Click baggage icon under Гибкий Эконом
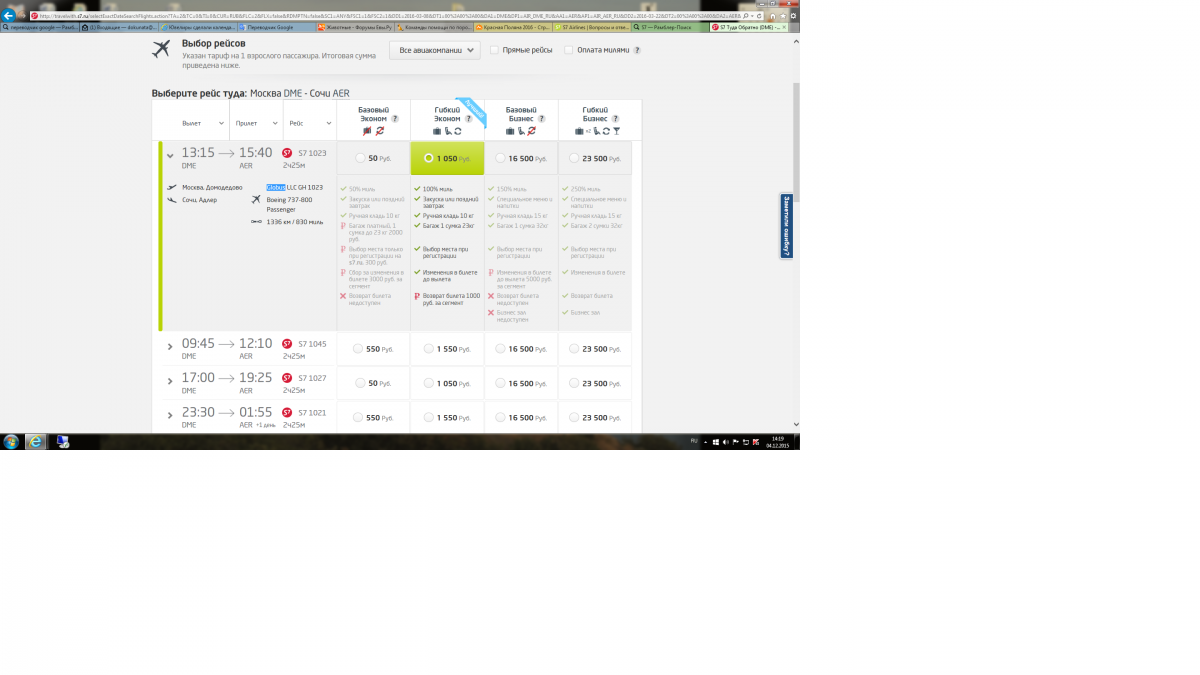 click(437, 131)
